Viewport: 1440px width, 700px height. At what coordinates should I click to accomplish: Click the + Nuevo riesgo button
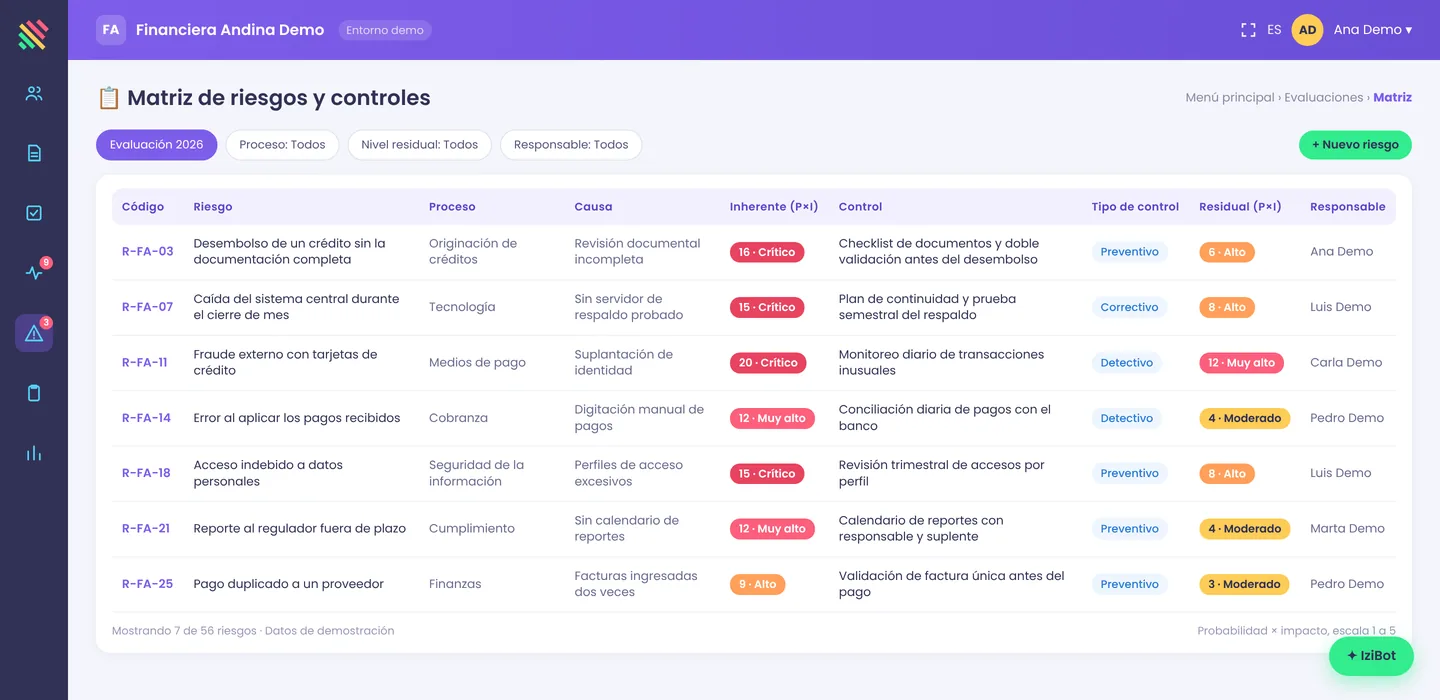[x=1355, y=145]
